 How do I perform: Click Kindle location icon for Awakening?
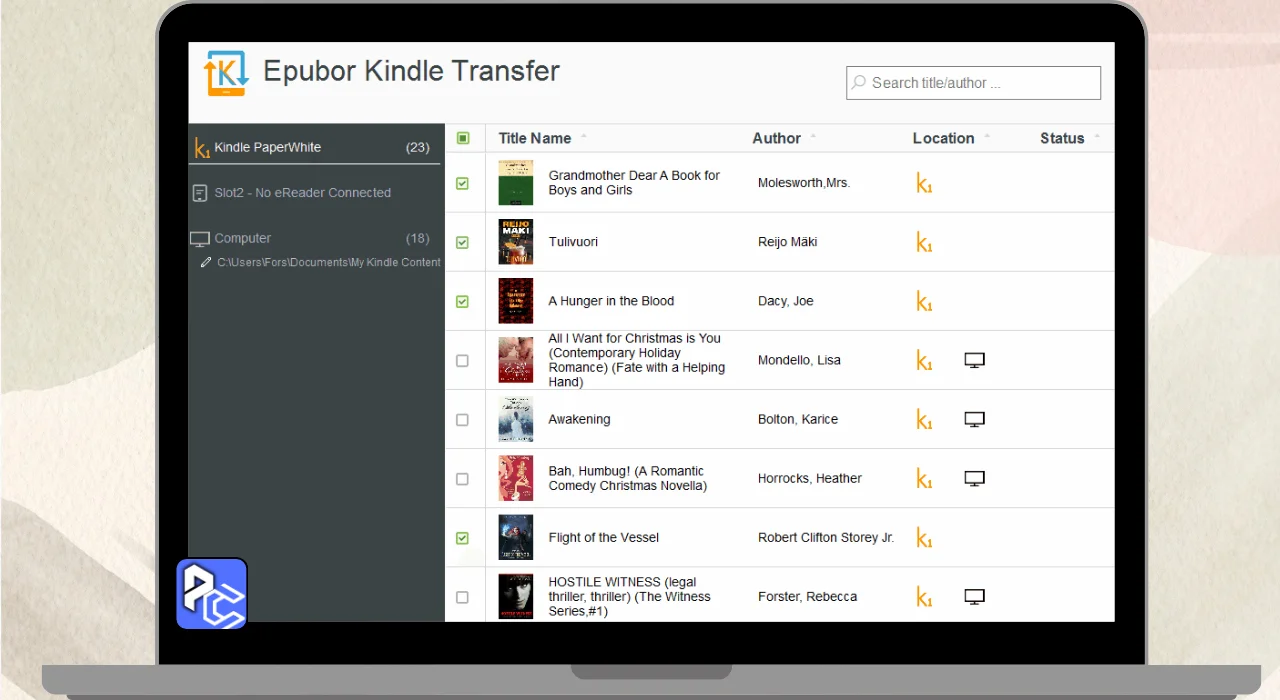pos(924,419)
